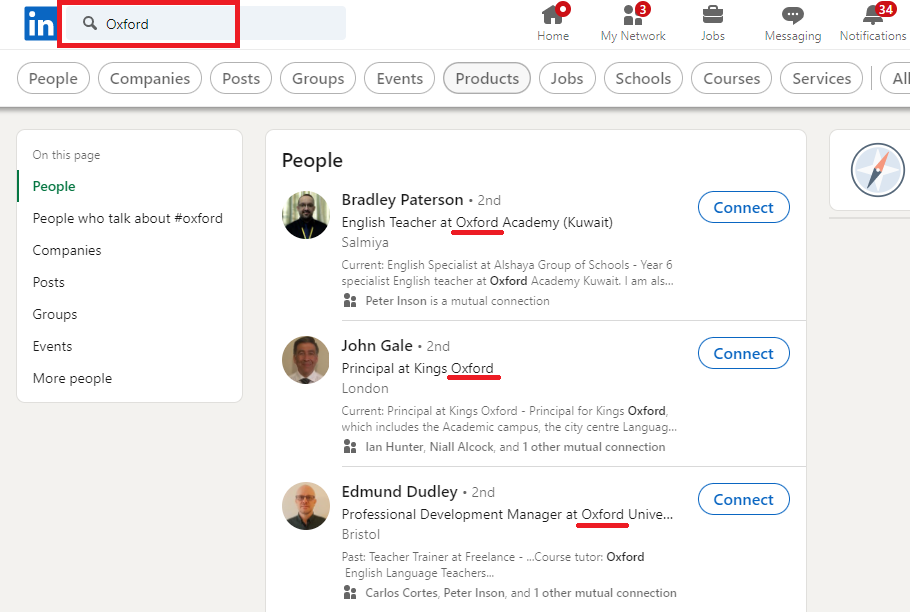Click 'Peter Inson is a mutual connection'
The image size is (910, 612).
pos(457,300)
